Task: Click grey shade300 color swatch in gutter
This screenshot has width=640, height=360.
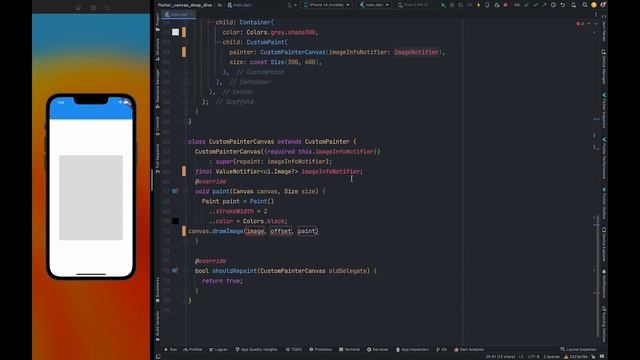Action: click(x=175, y=32)
